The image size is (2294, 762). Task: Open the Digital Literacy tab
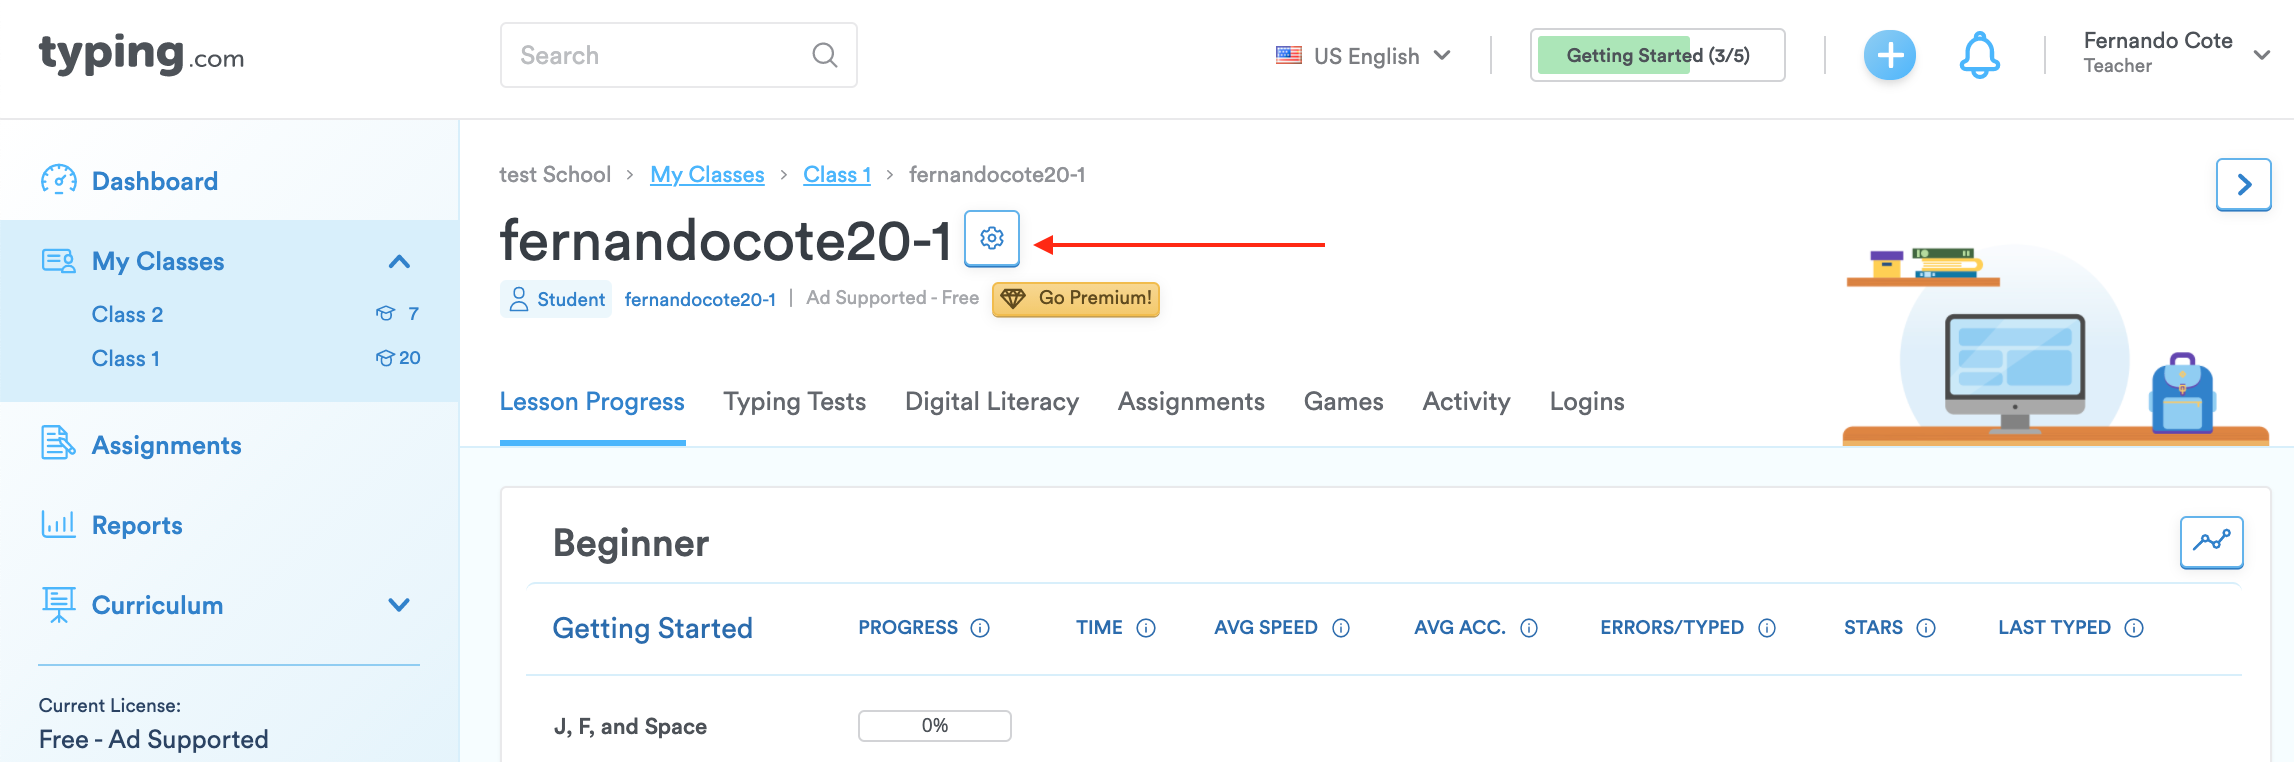coord(991,401)
